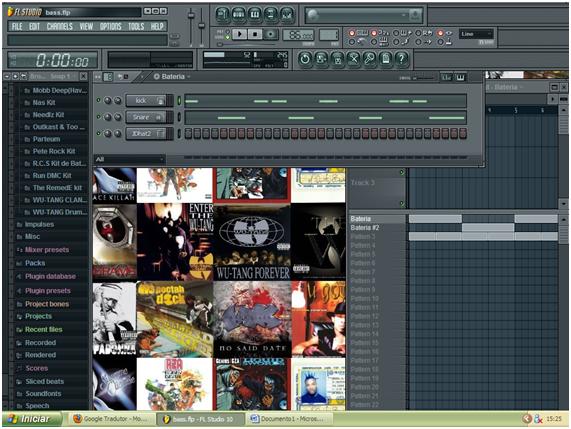The height and width of the screenshot is (429, 571).
Task: Open graph editor in step sequencer
Action: point(446,77)
